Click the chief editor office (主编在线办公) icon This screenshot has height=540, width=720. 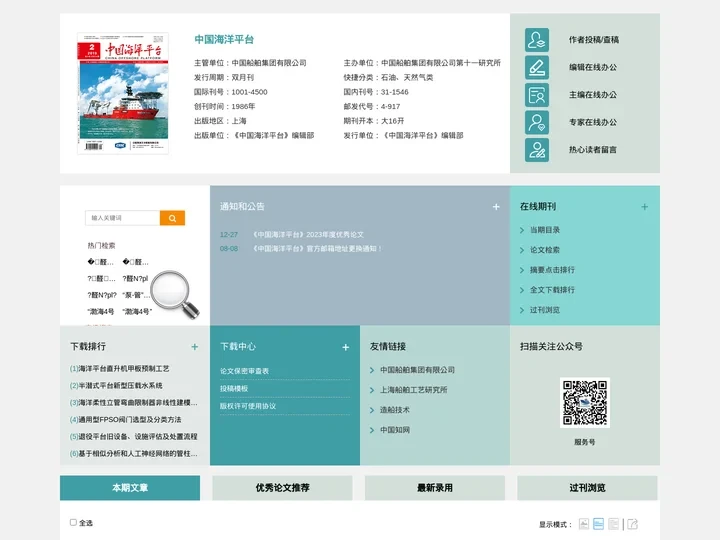537,95
